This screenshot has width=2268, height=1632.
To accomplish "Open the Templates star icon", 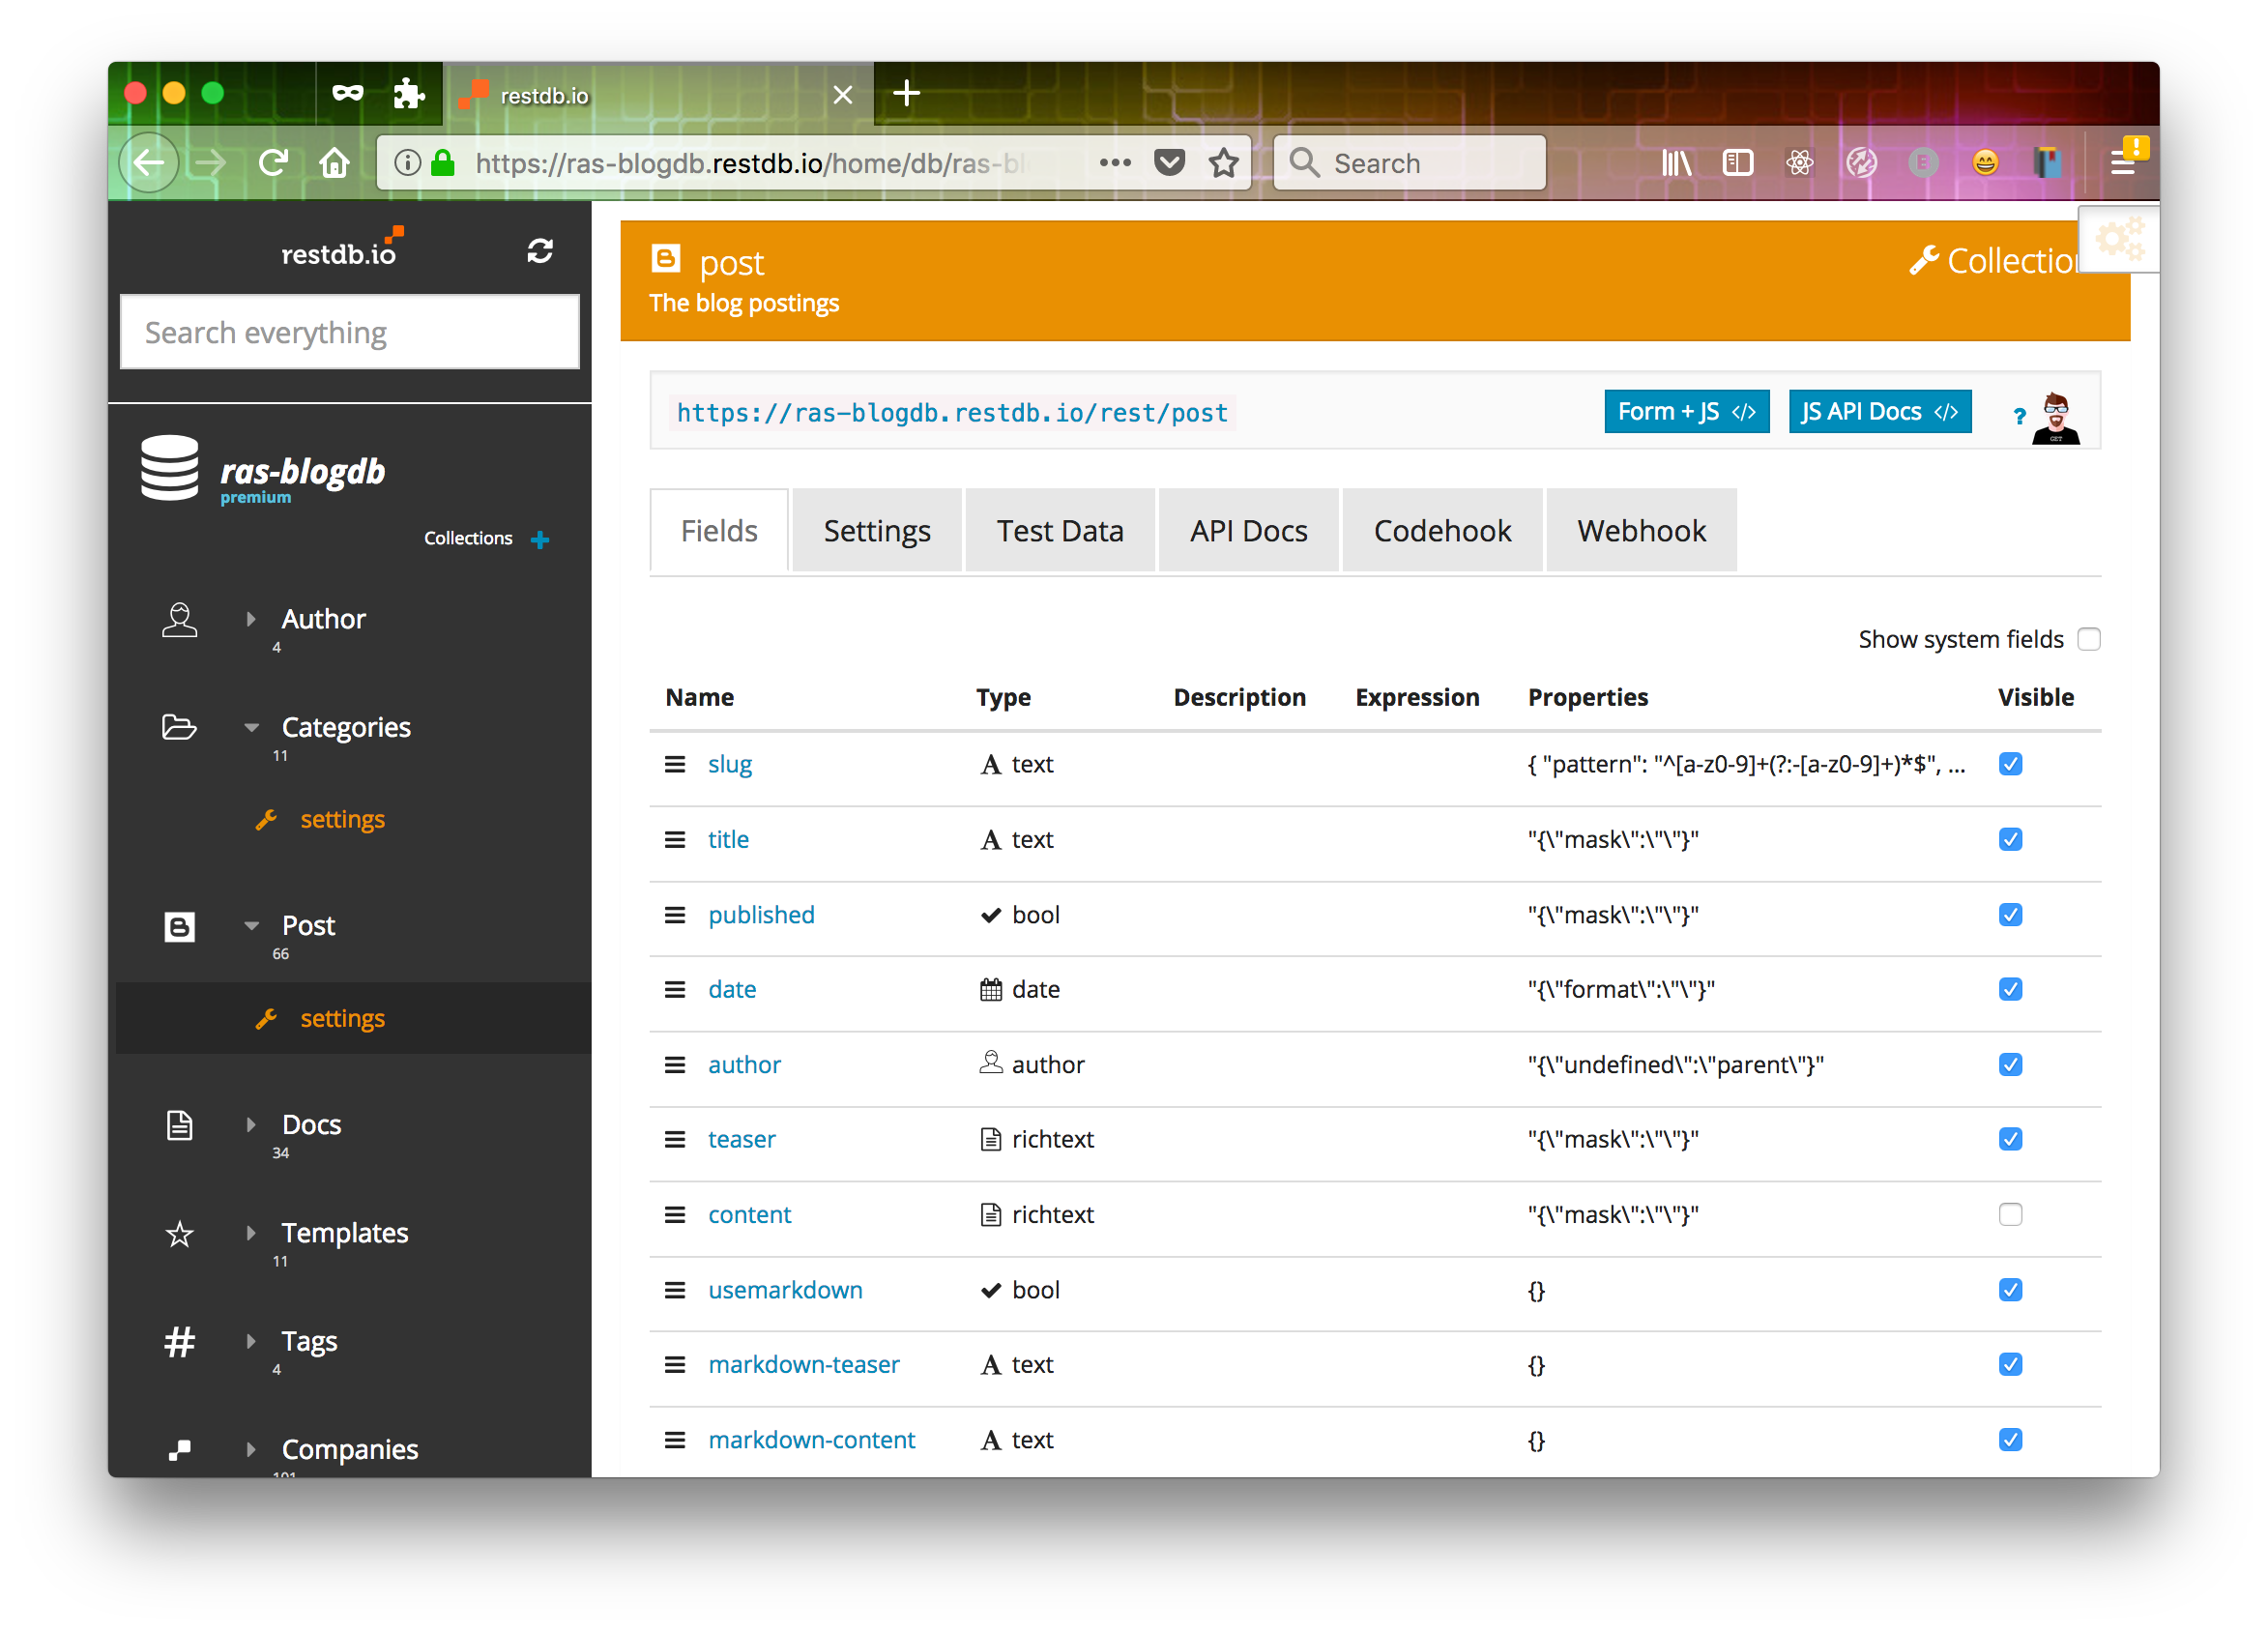I will click(x=180, y=1234).
